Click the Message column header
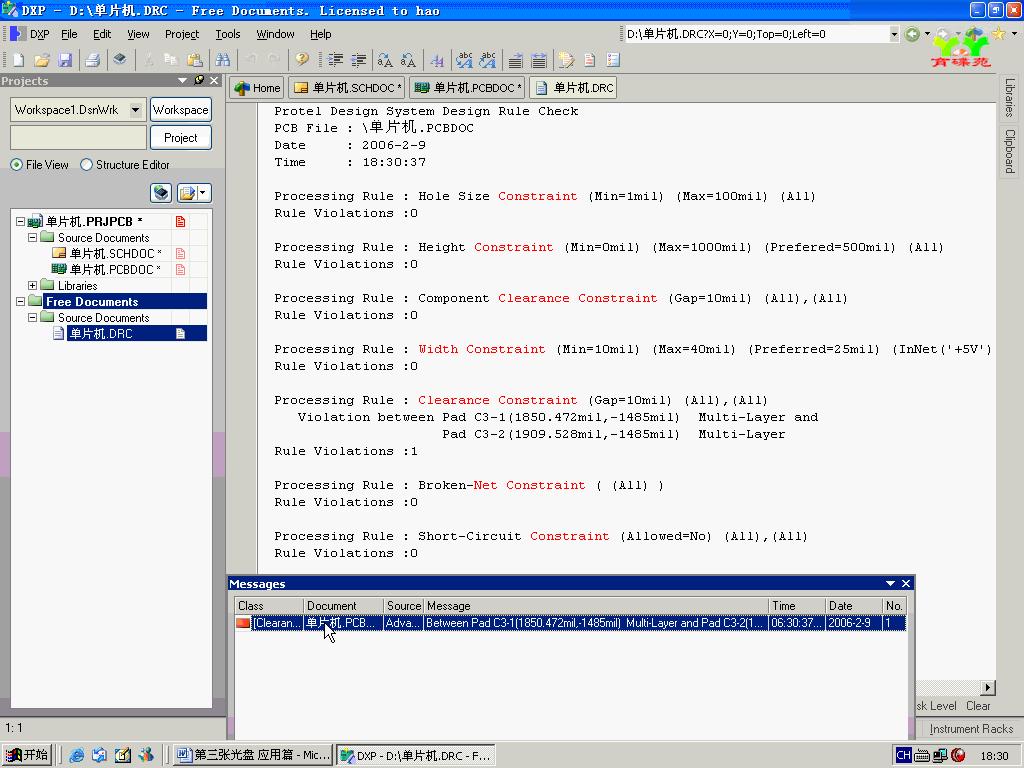1024x768 pixels. pyautogui.click(x=596, y=606)
